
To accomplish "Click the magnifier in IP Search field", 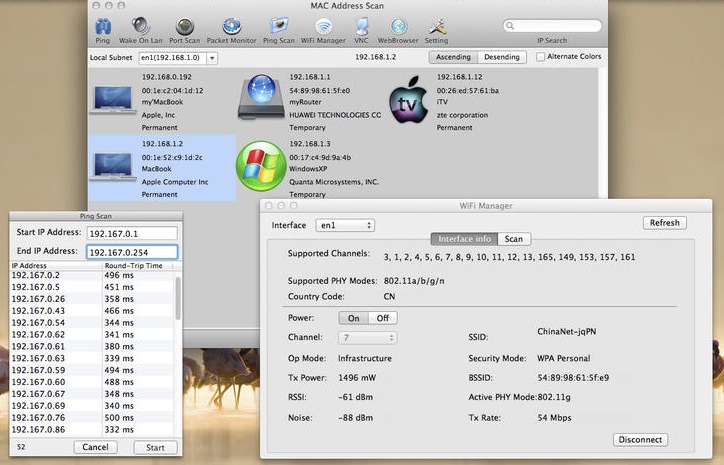I will tap(510, 25).
